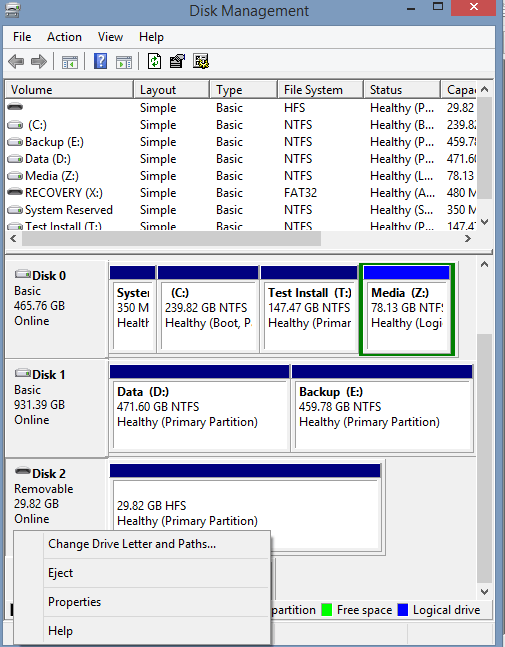Sort by File System column header
Viewport: 505px width, 647px height.
(320, 90)
